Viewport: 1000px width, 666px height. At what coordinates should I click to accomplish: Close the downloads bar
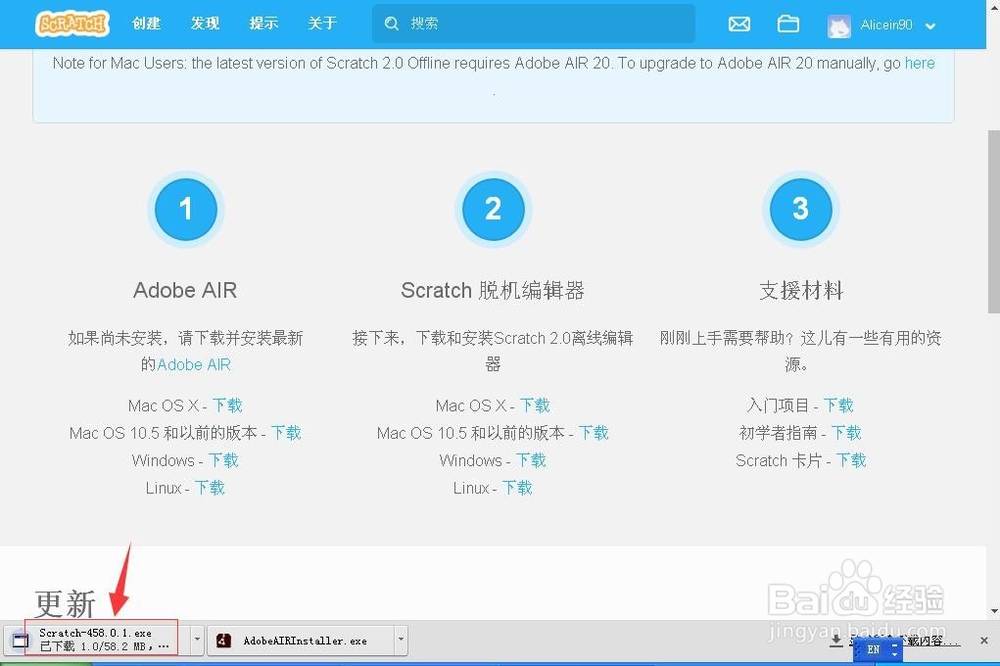(984, 640)
